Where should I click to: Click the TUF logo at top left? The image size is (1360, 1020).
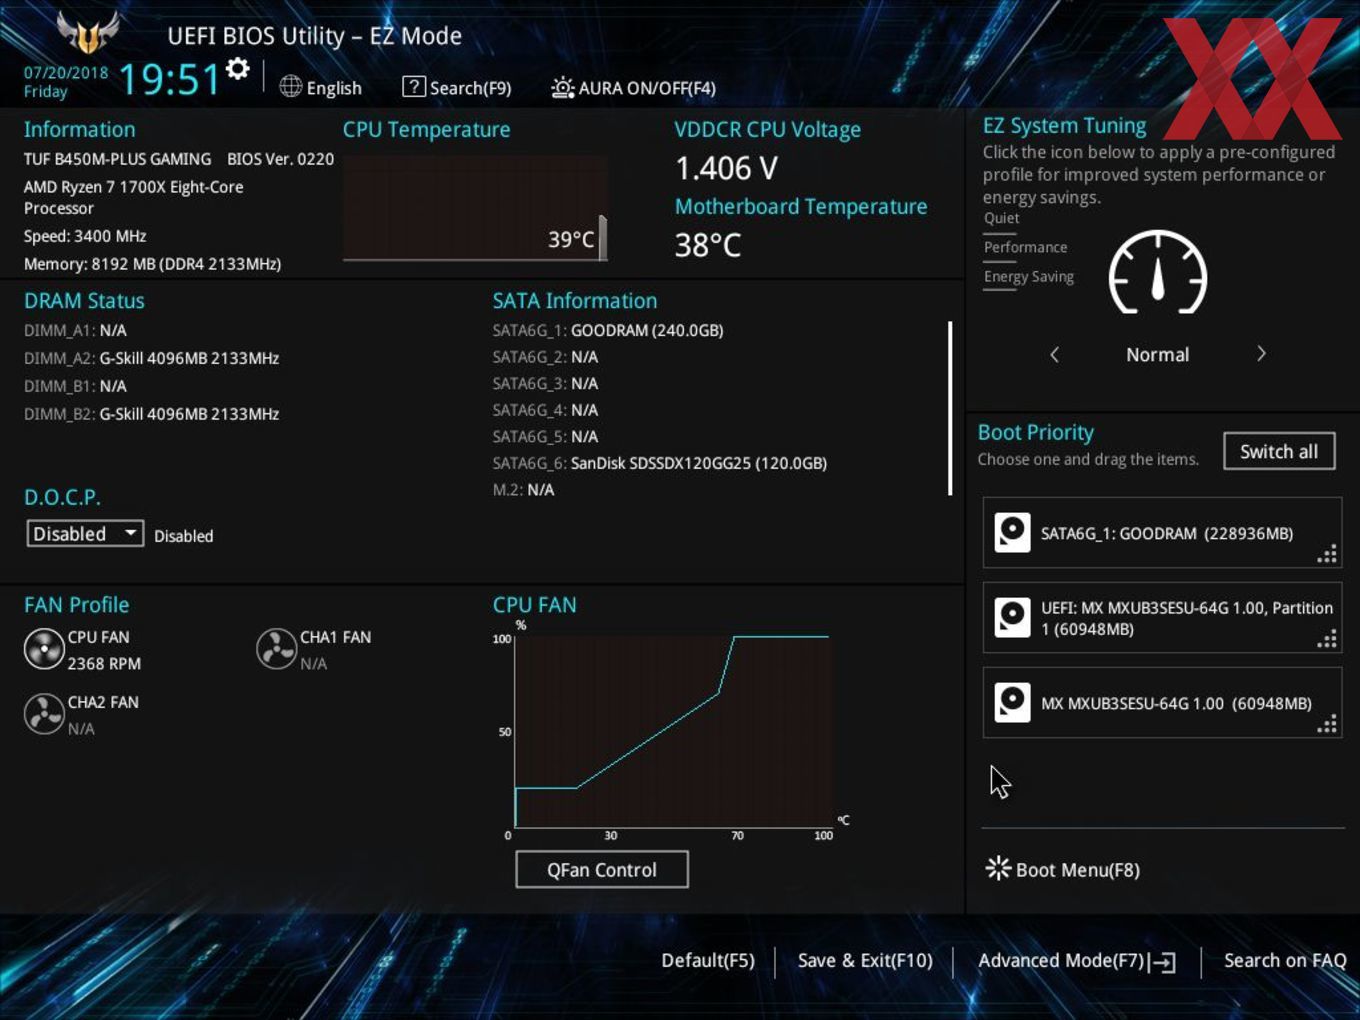[88, 33]
